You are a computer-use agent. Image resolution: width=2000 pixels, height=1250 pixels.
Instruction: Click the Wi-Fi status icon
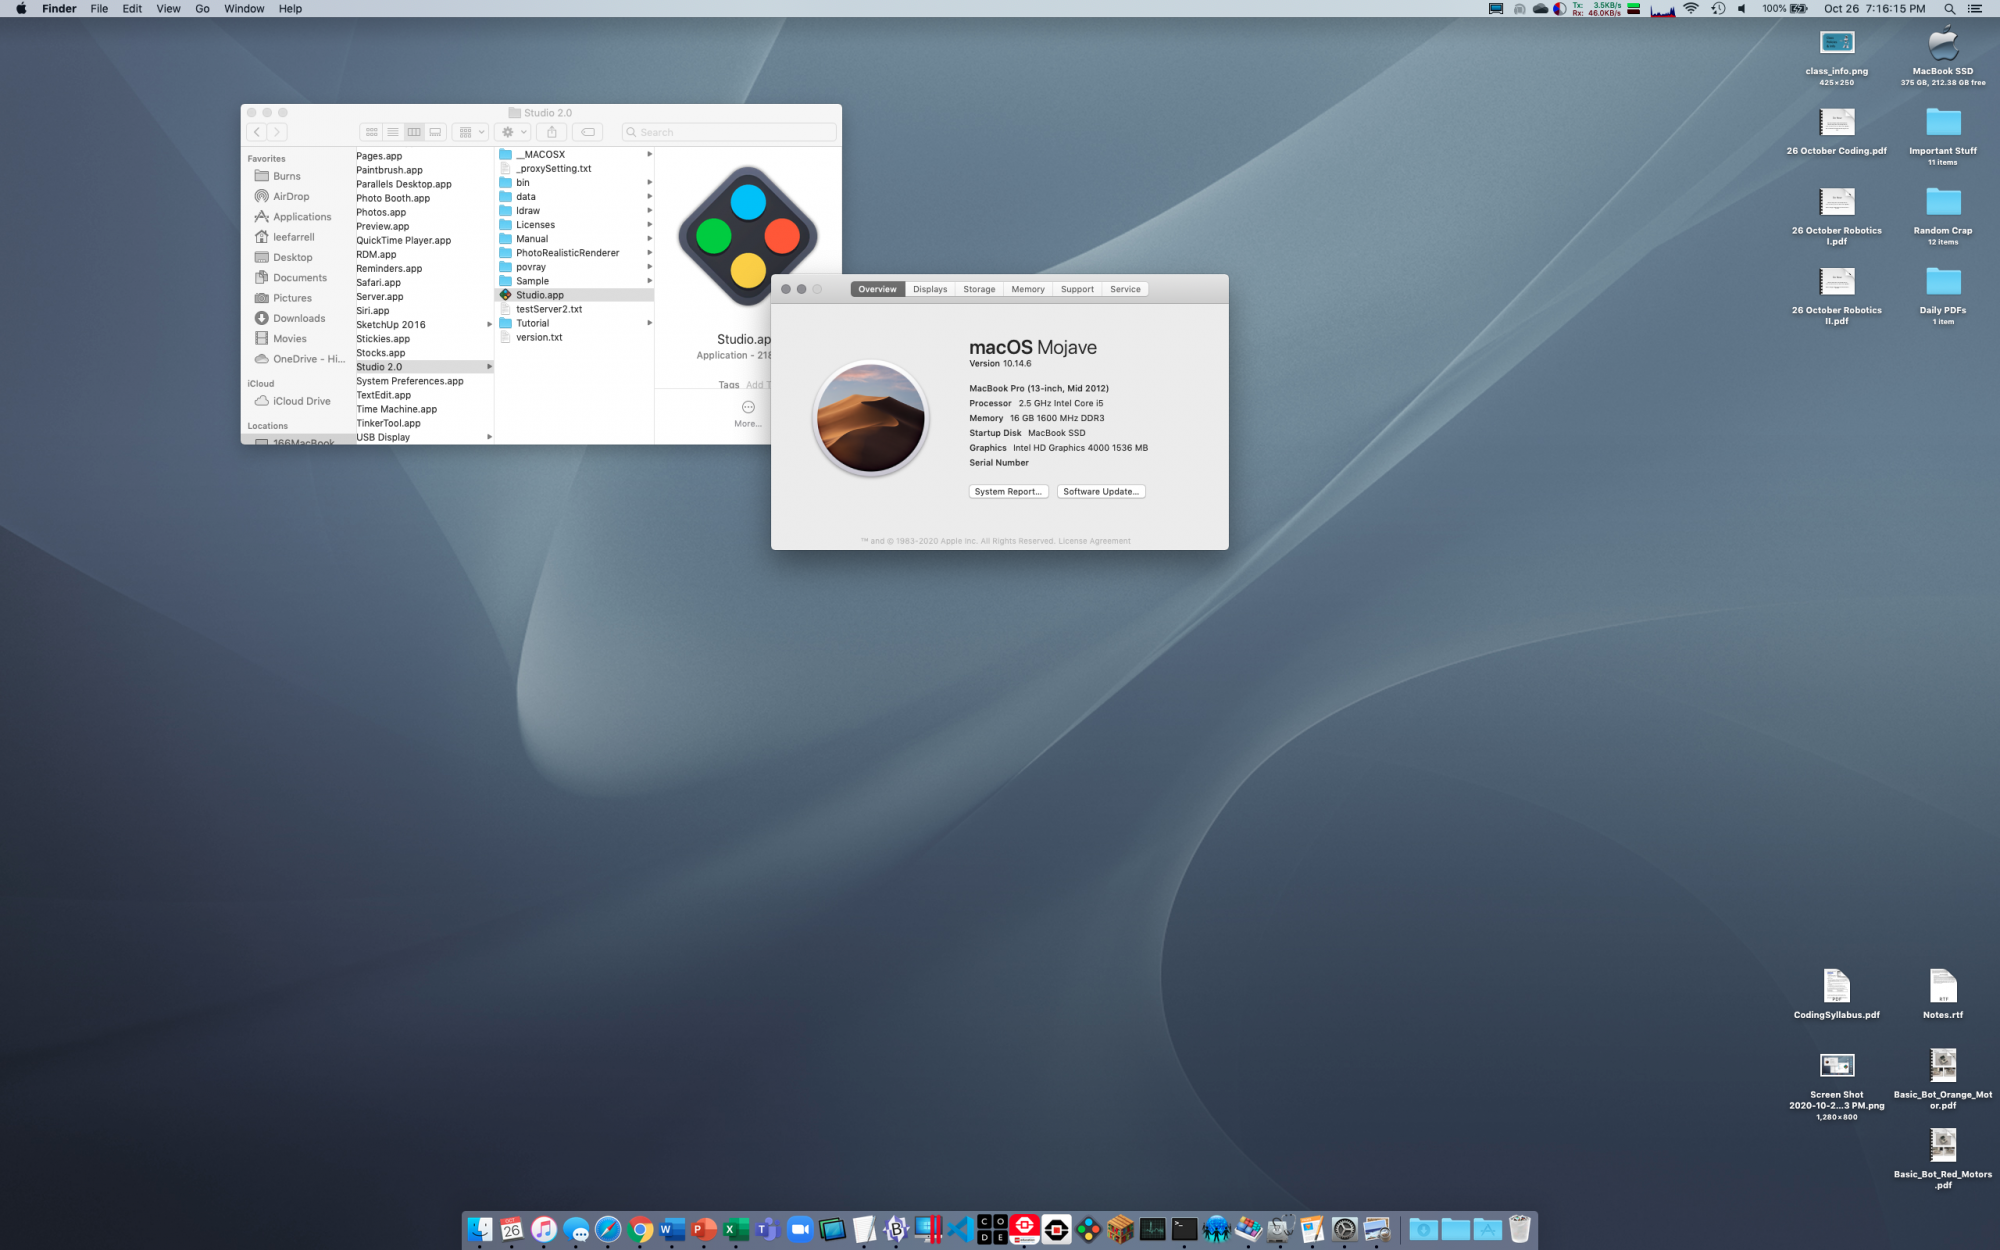point(1691,9)
